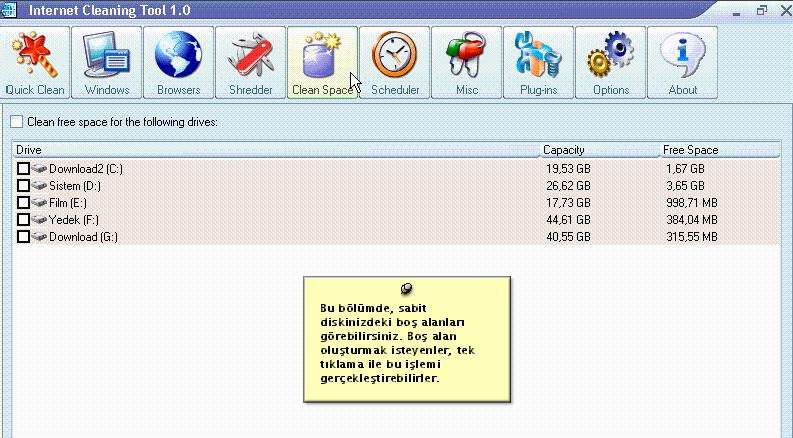Viewport: 793px width, 438px height.
Task: Open the Misc section
Action: (466, 63)
